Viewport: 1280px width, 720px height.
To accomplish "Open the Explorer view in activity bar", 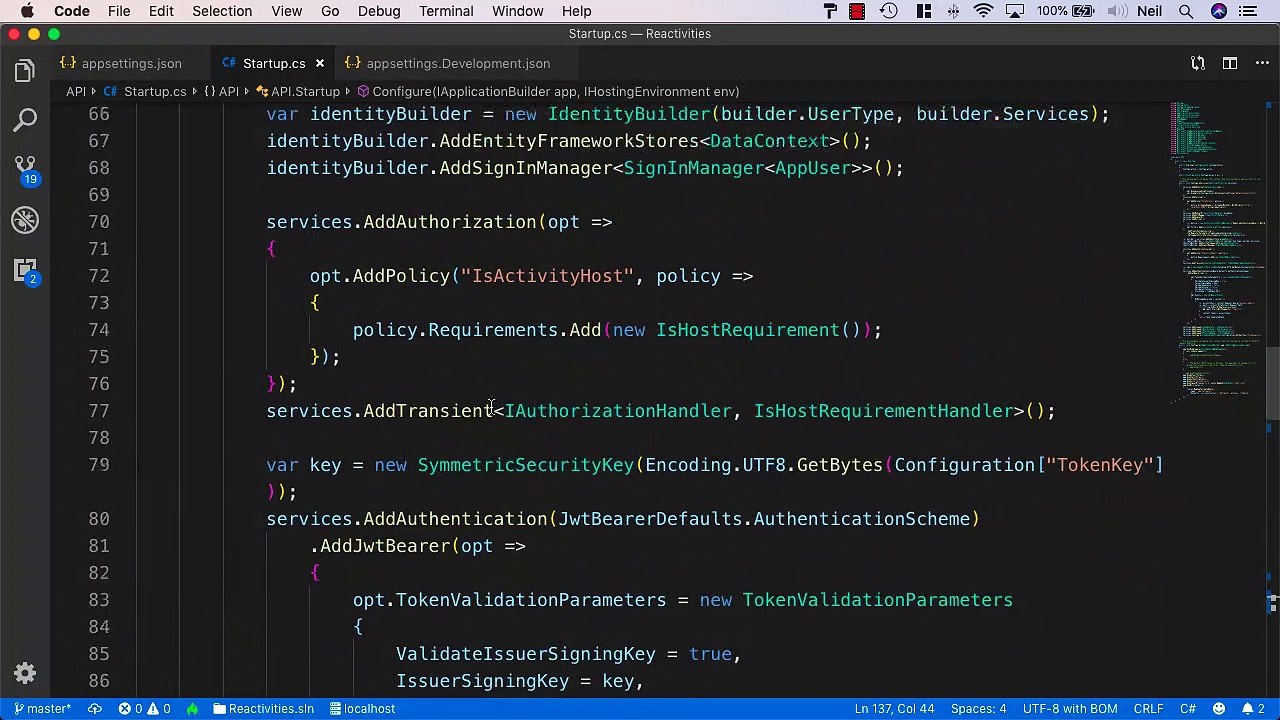I will (25, 71).
